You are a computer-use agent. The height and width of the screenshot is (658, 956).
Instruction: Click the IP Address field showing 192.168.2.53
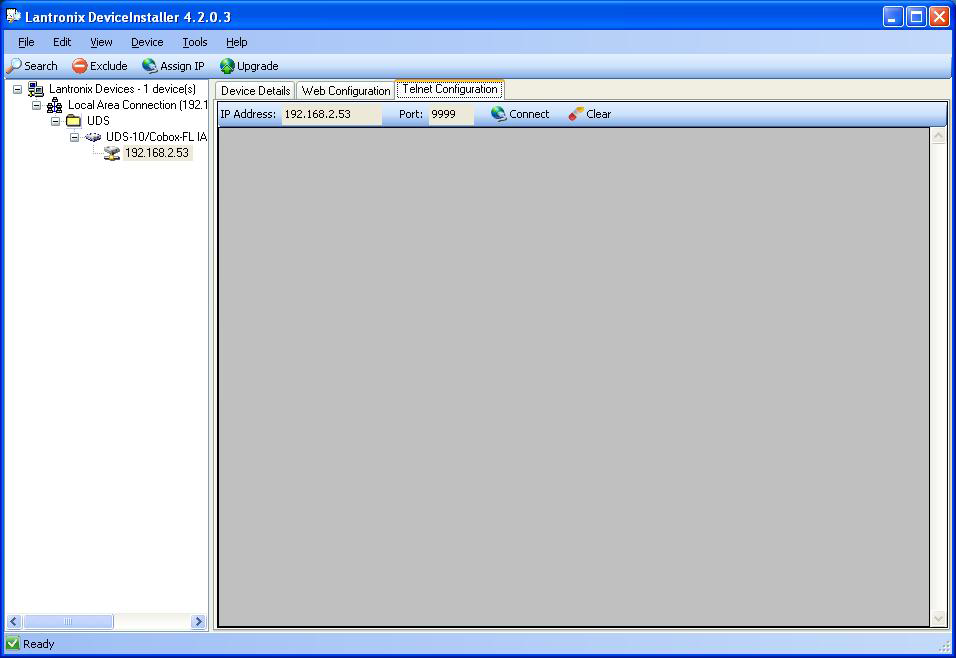[331, 114]
